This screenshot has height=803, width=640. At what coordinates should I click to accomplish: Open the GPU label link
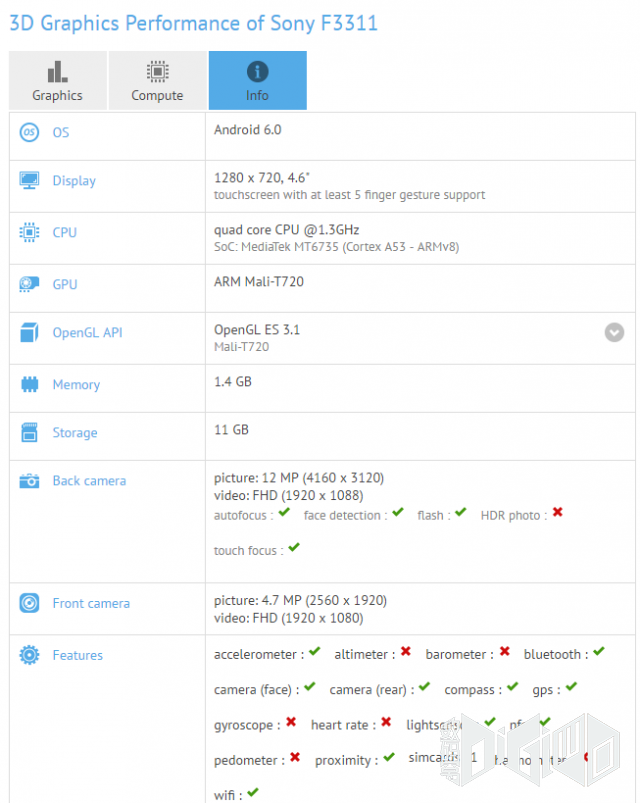tap(65, 284)
